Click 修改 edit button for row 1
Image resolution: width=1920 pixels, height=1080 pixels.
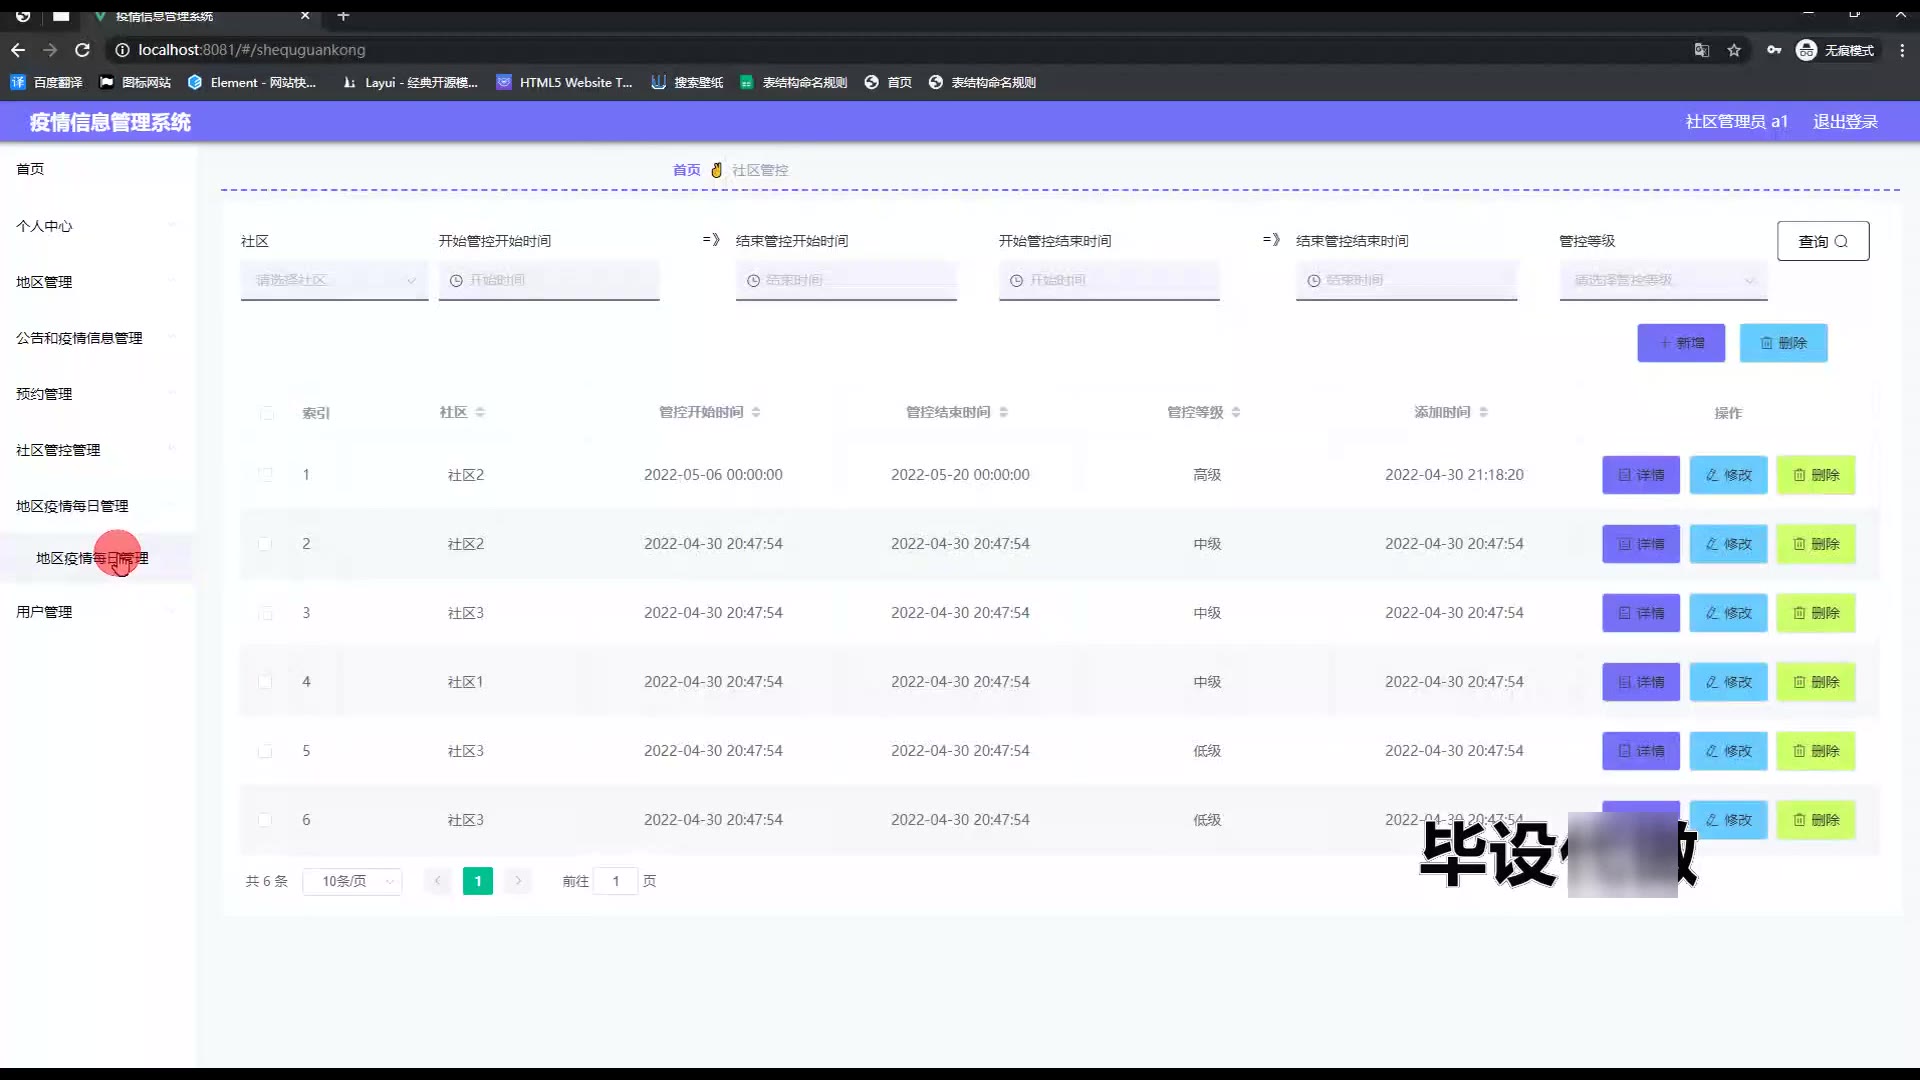(x=1728, y=475)
